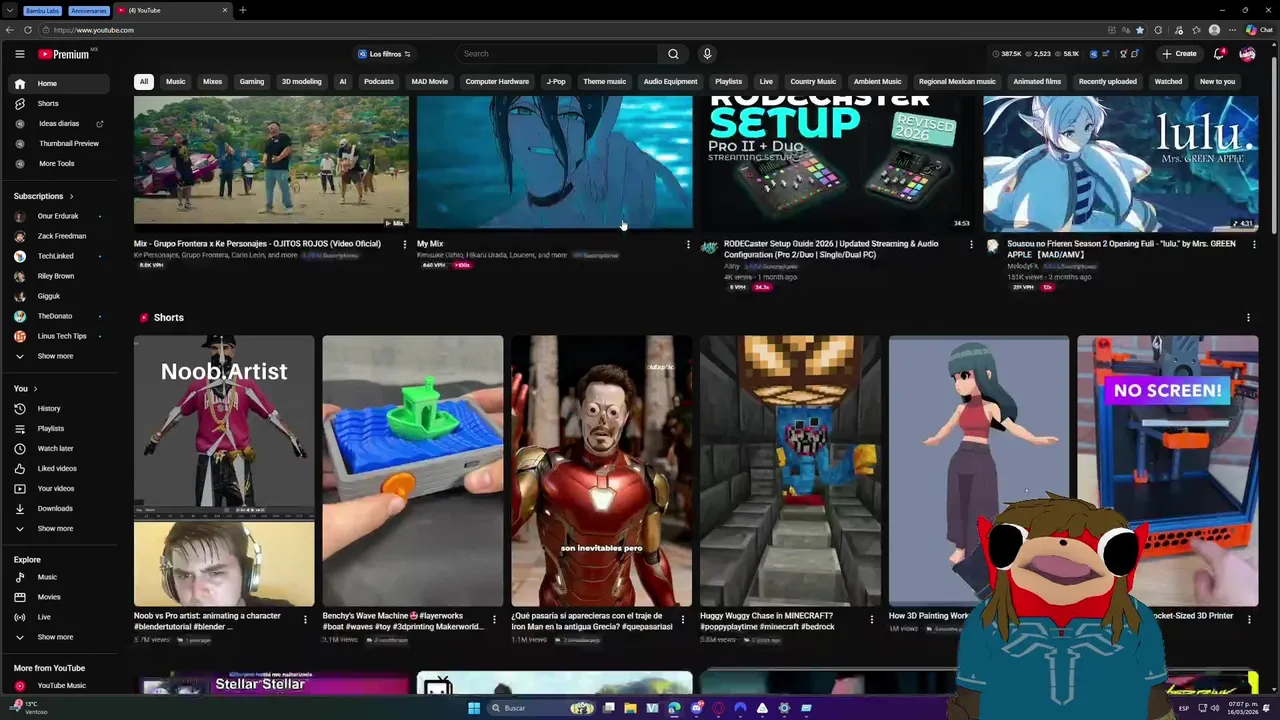Open Huggy Wuggy Minecraft short thumbnail
The image size is (1280, 720).
pyautogui.click(x=790, y=471)
